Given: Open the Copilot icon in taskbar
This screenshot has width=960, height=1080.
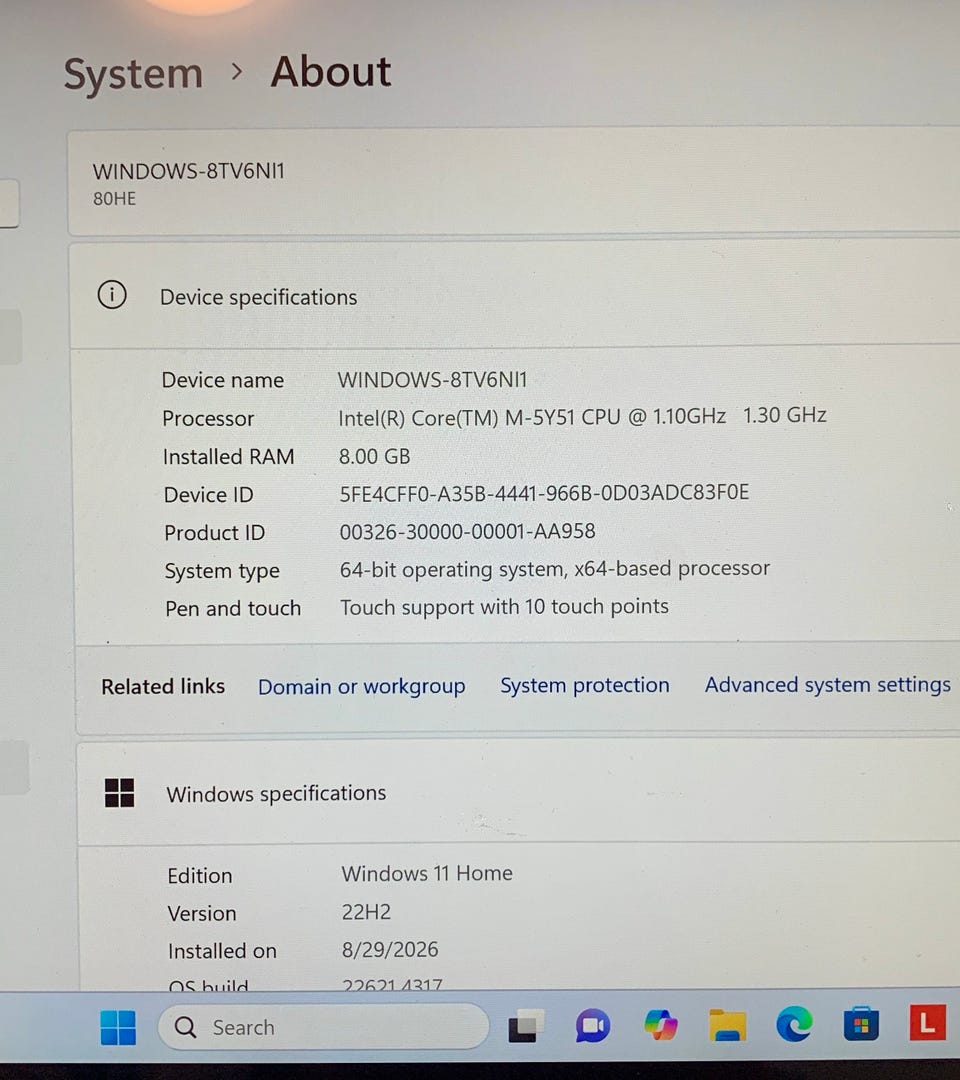Looking at the screenshot, I should point(660,1025).
